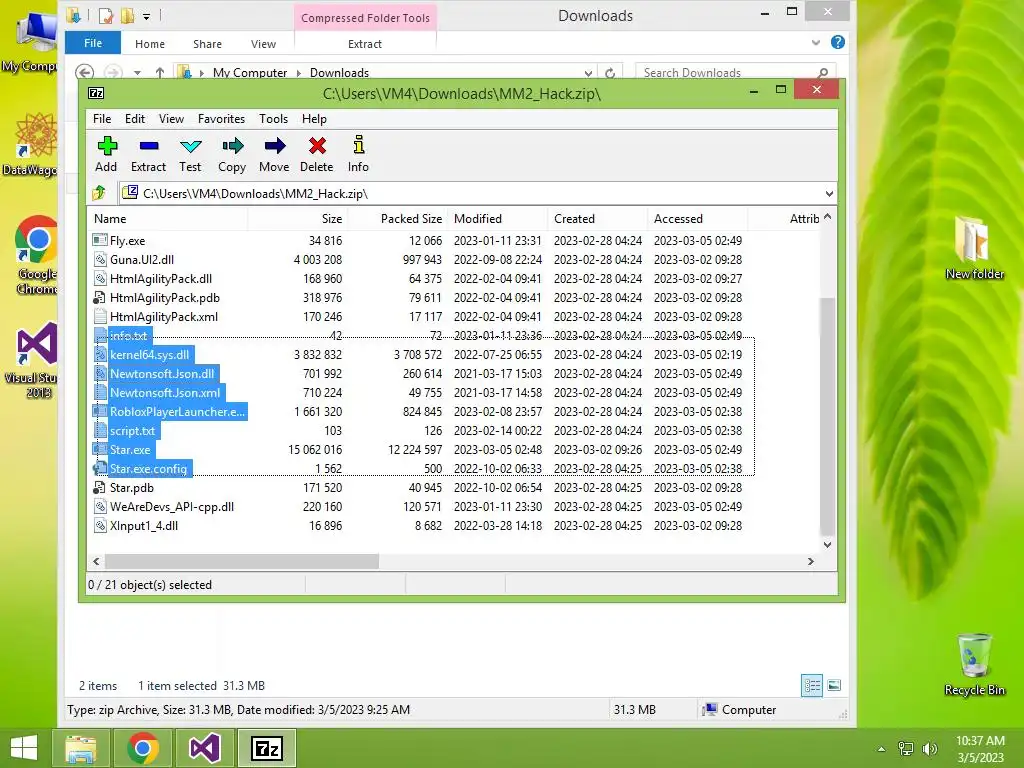Select the WeAreDevs_API-cpp.dll file
Screen dimensions: 1024x768
tap(172, 507)
